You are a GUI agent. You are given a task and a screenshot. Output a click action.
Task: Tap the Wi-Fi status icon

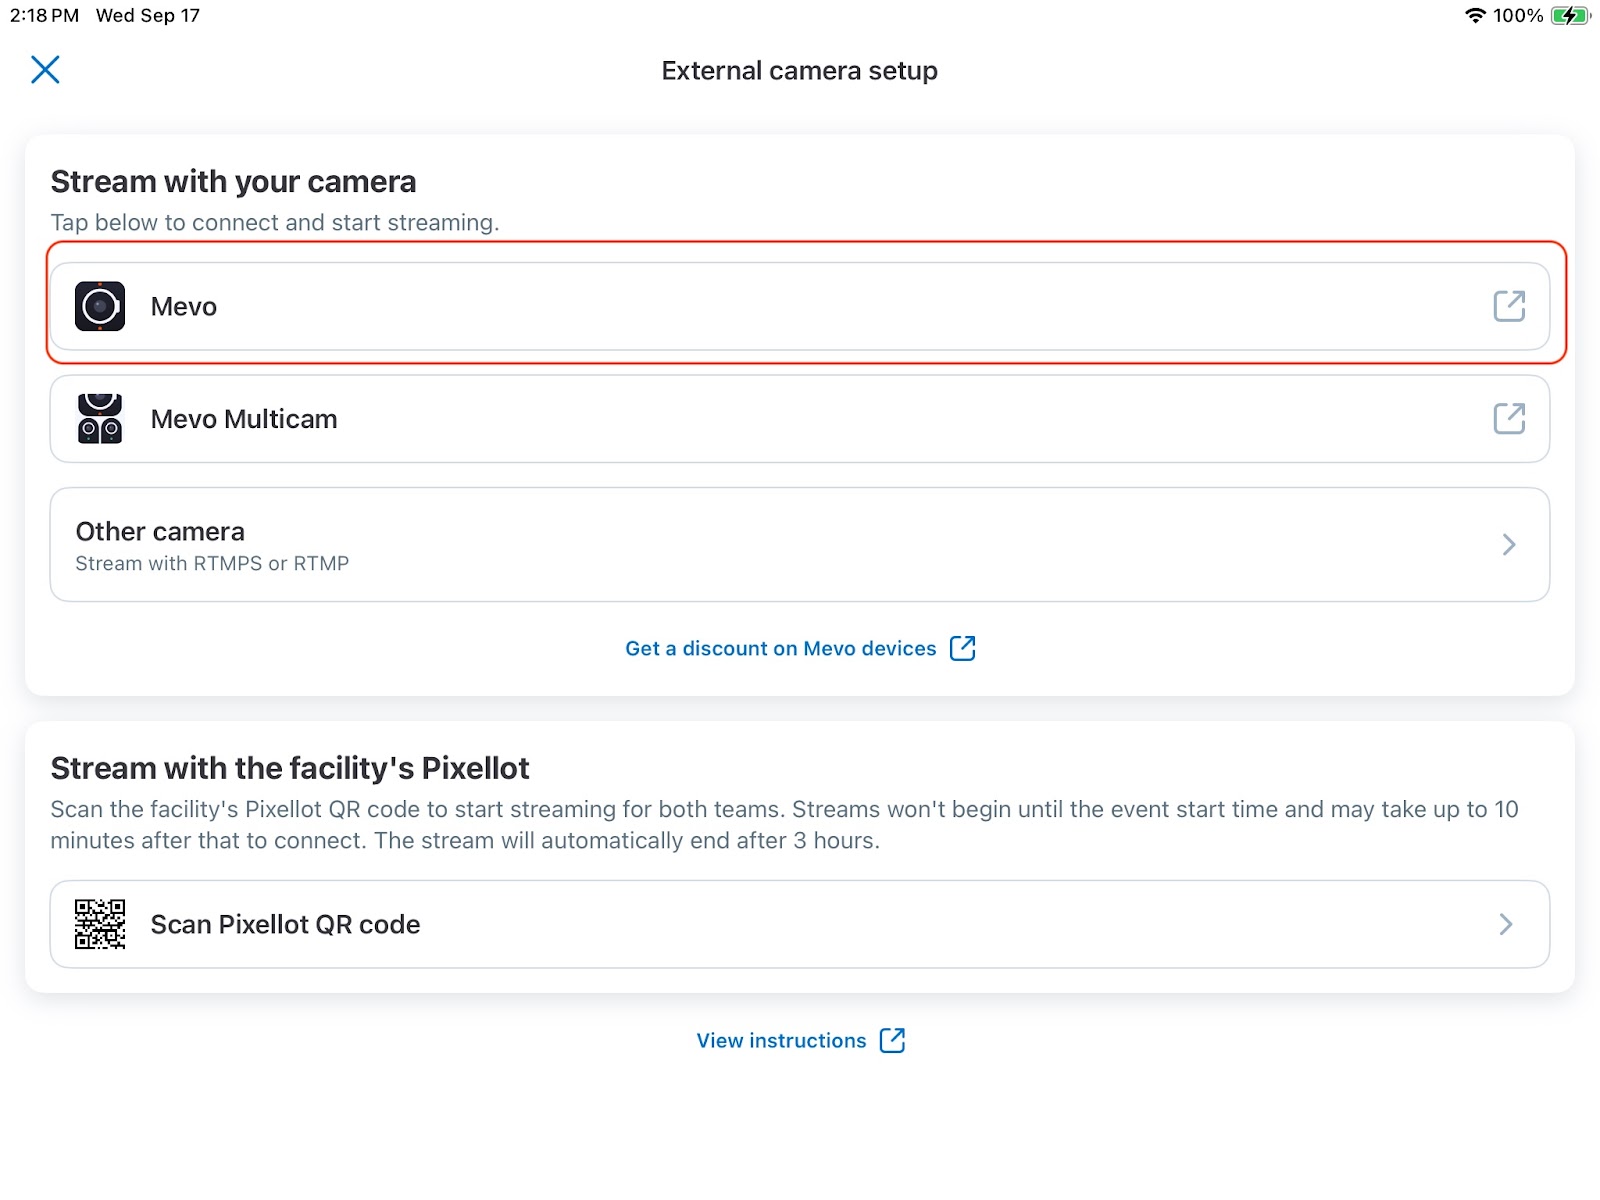pos(1474,16)
